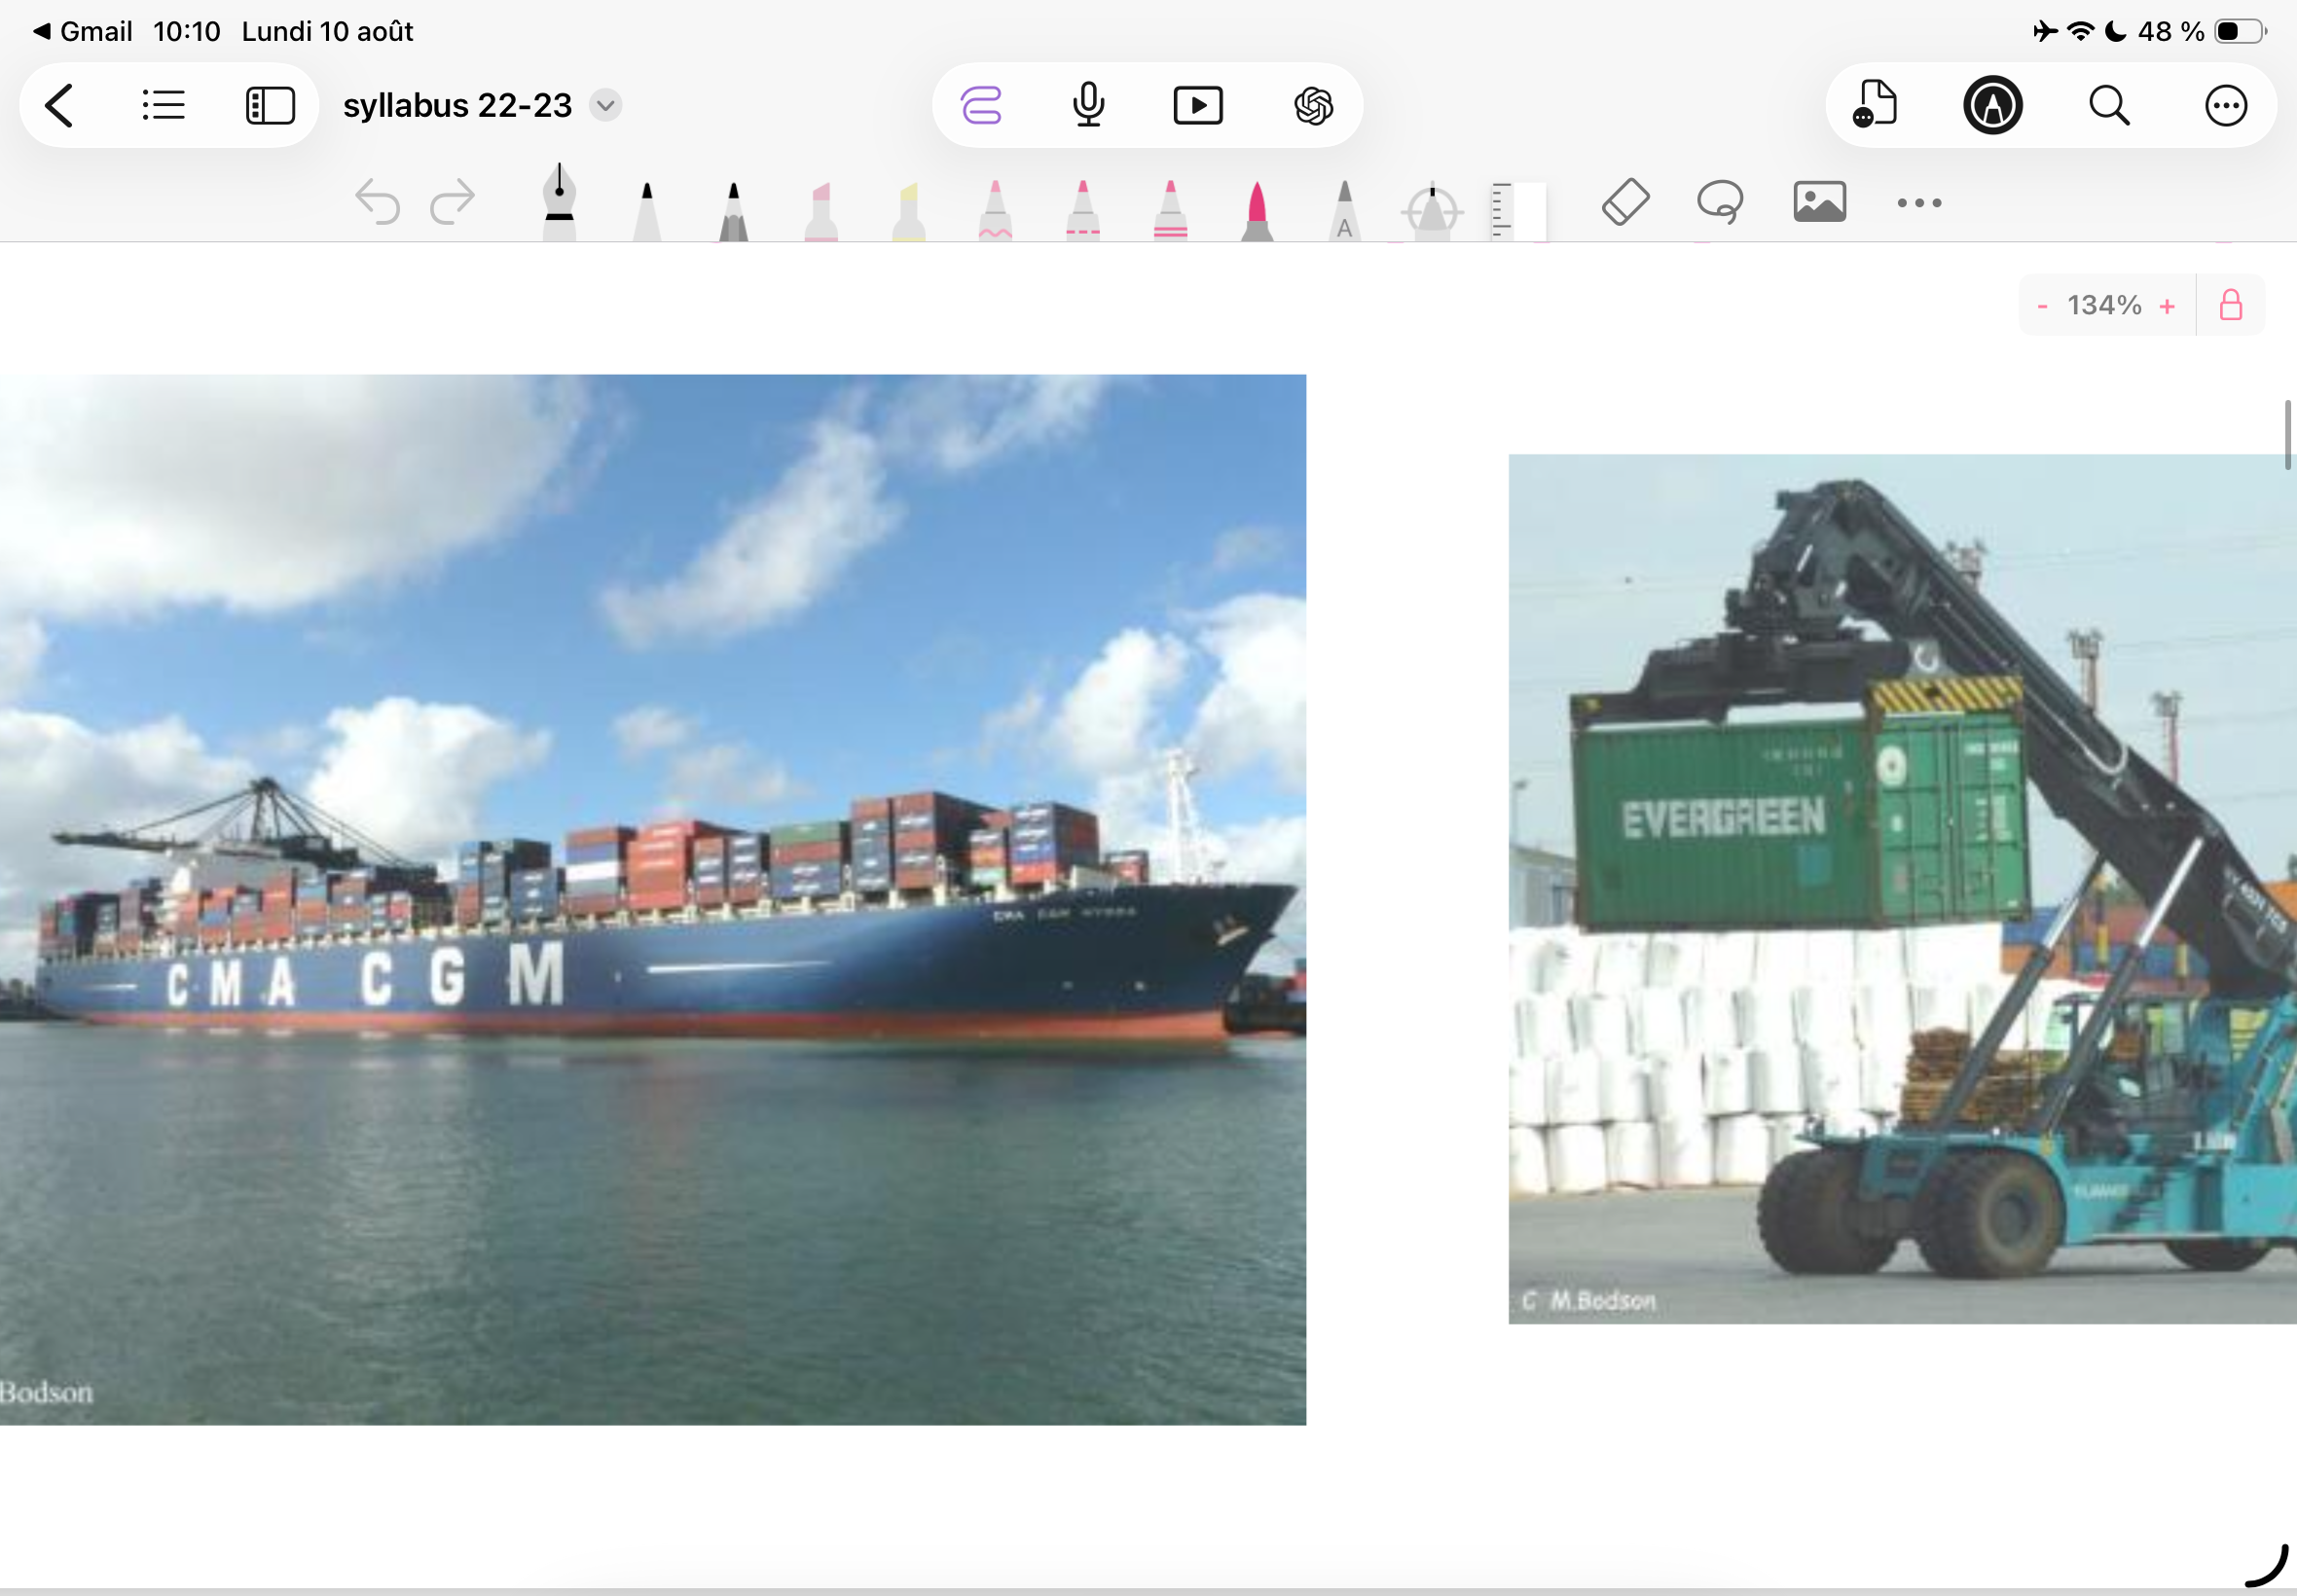Select the shape compass tool

[x=1432, y=211]
